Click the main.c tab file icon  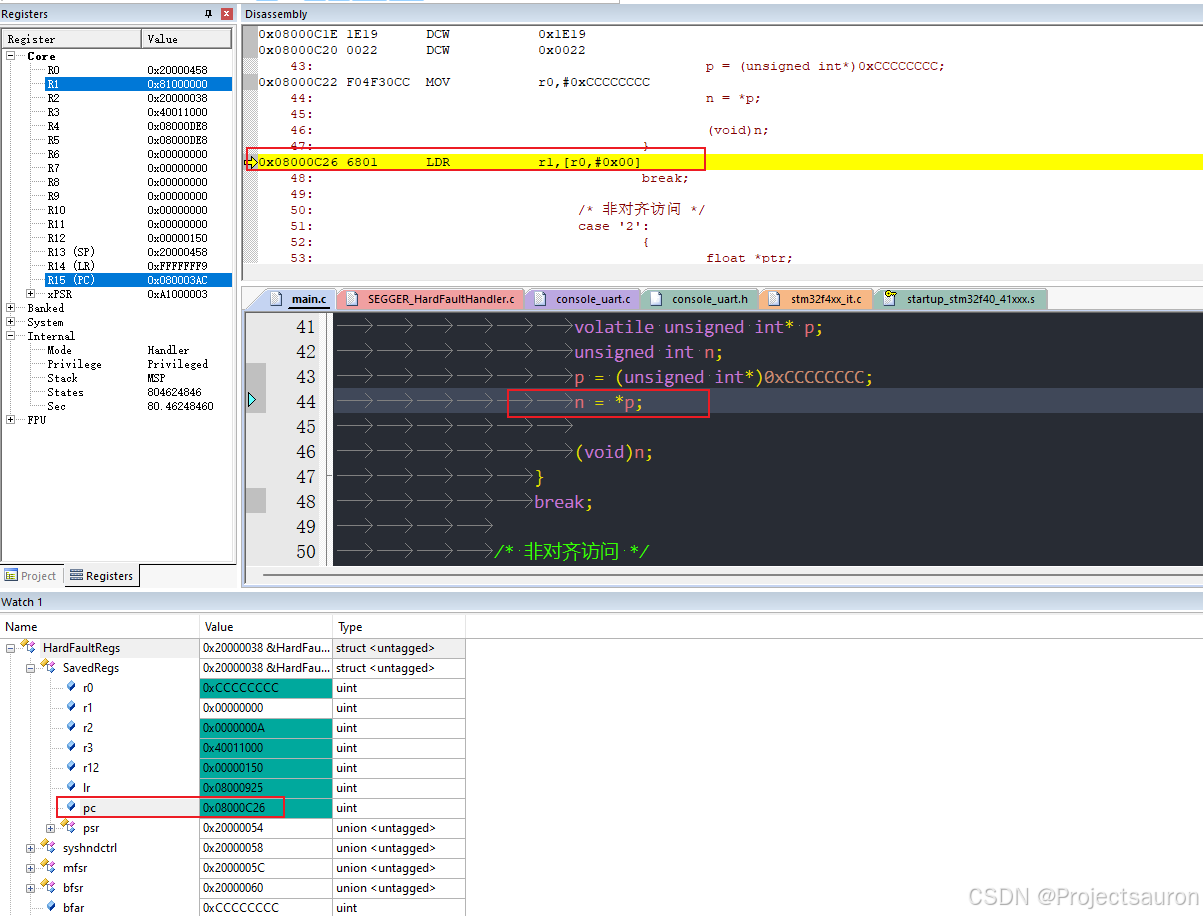click(x=277, y=299)
